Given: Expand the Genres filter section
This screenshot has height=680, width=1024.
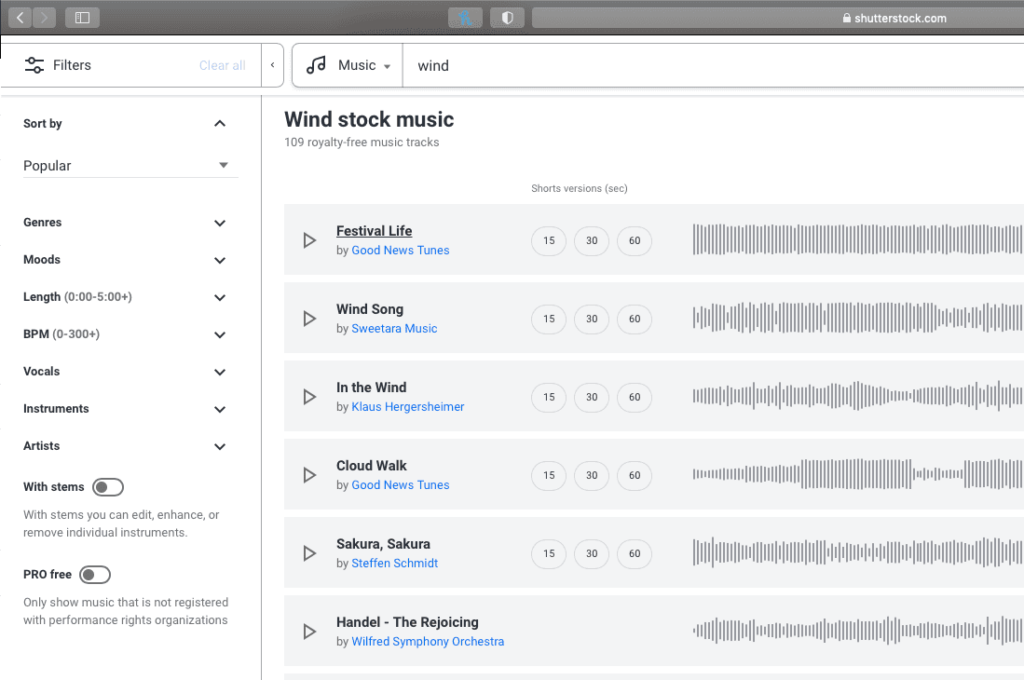Looking at the screenshot, I should (x=219, y=223).
